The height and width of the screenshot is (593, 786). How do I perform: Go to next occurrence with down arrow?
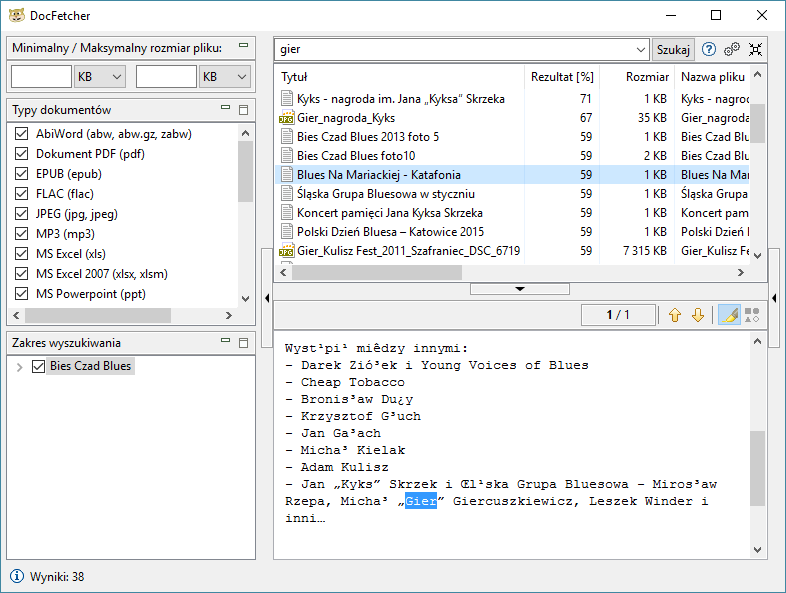[698, 315]
